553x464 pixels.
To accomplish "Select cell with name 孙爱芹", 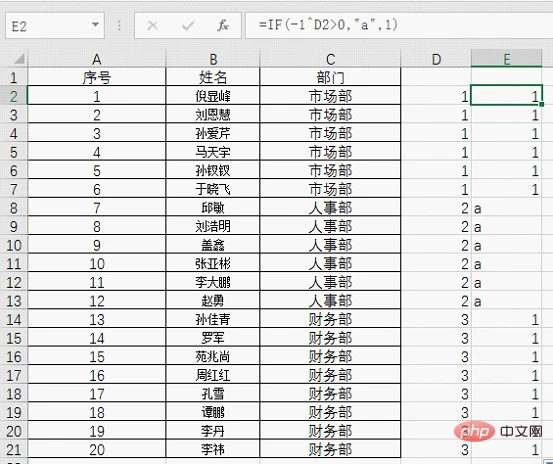I will pos(213,133).
